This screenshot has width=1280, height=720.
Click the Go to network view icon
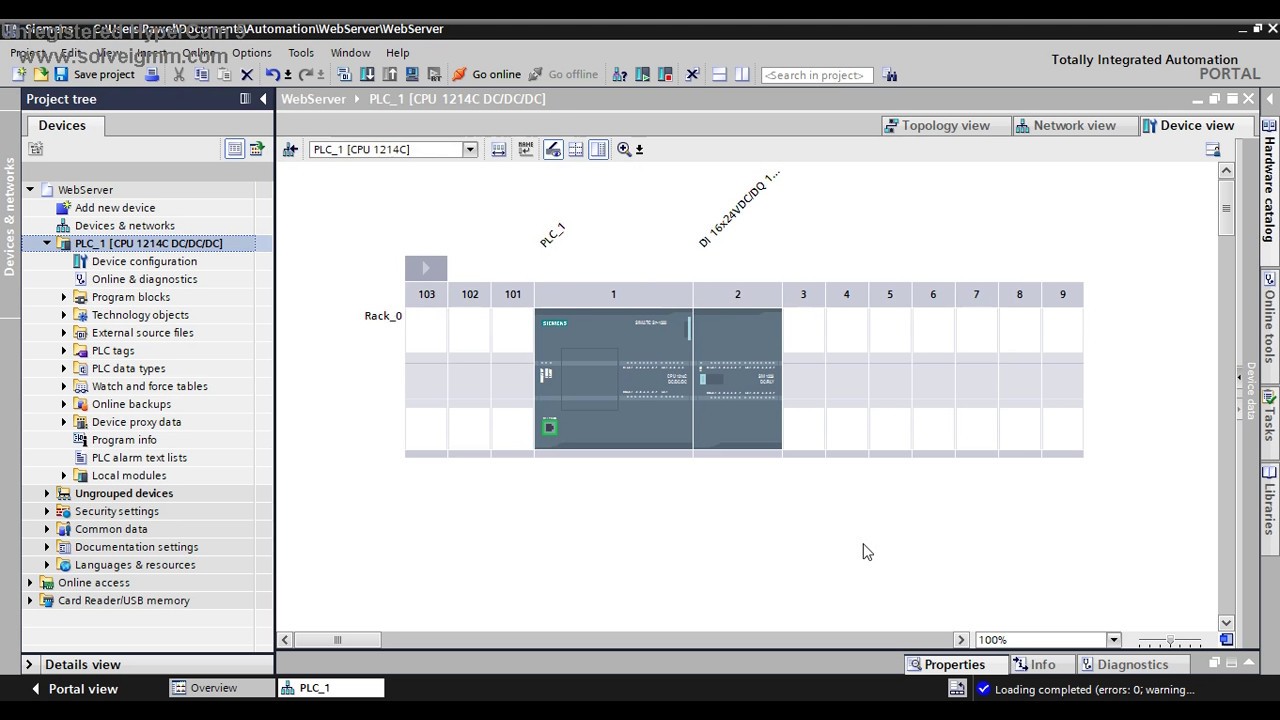[290, 149]
